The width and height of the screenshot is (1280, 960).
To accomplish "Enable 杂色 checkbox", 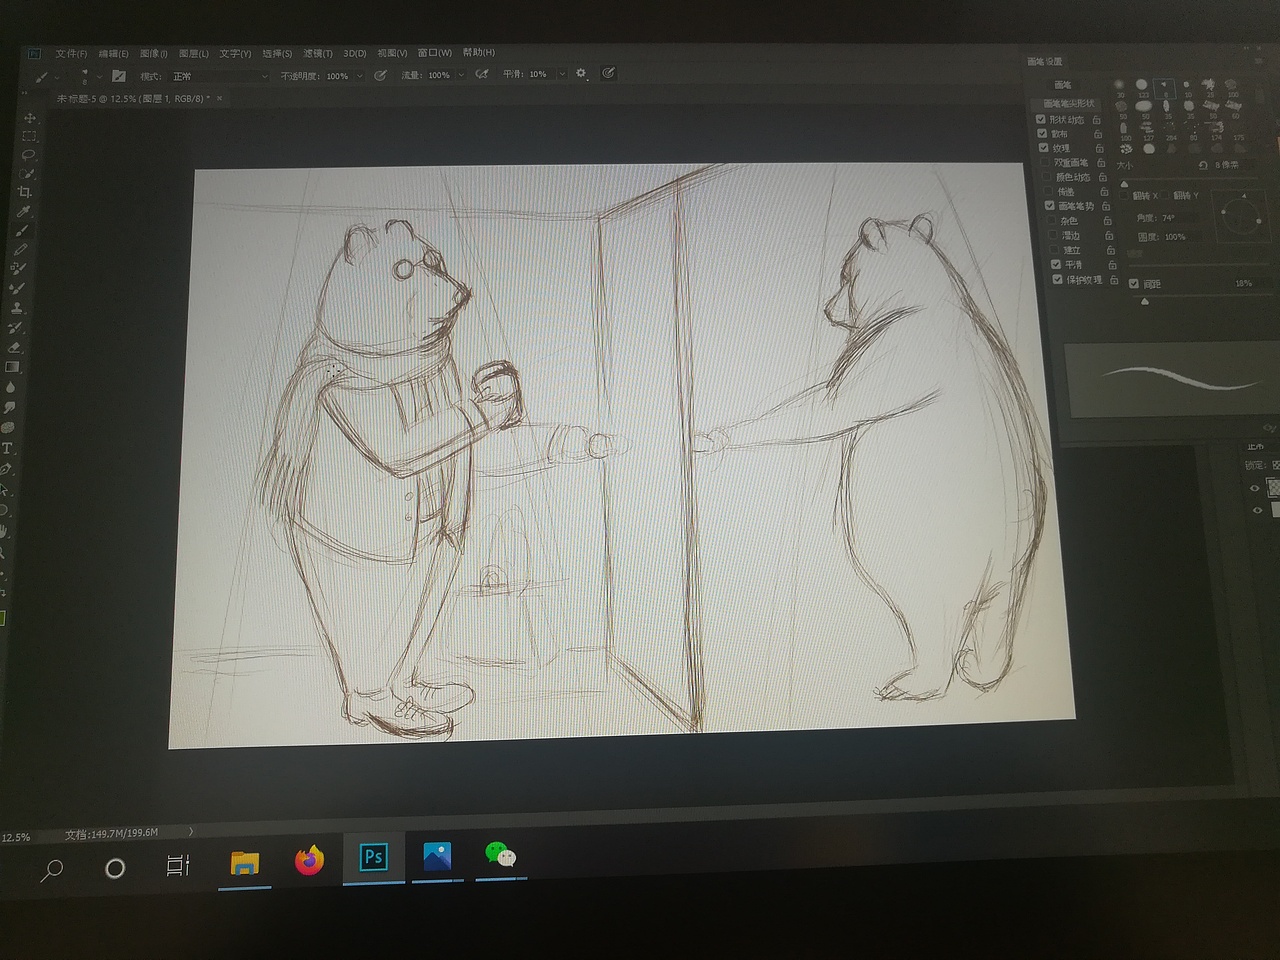I will [1051, 220].
